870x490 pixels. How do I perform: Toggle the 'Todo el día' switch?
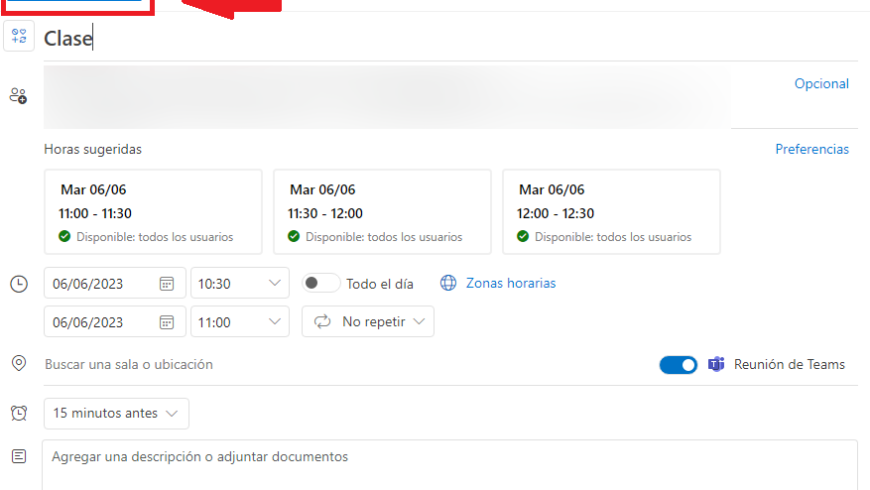click(321, 283)
